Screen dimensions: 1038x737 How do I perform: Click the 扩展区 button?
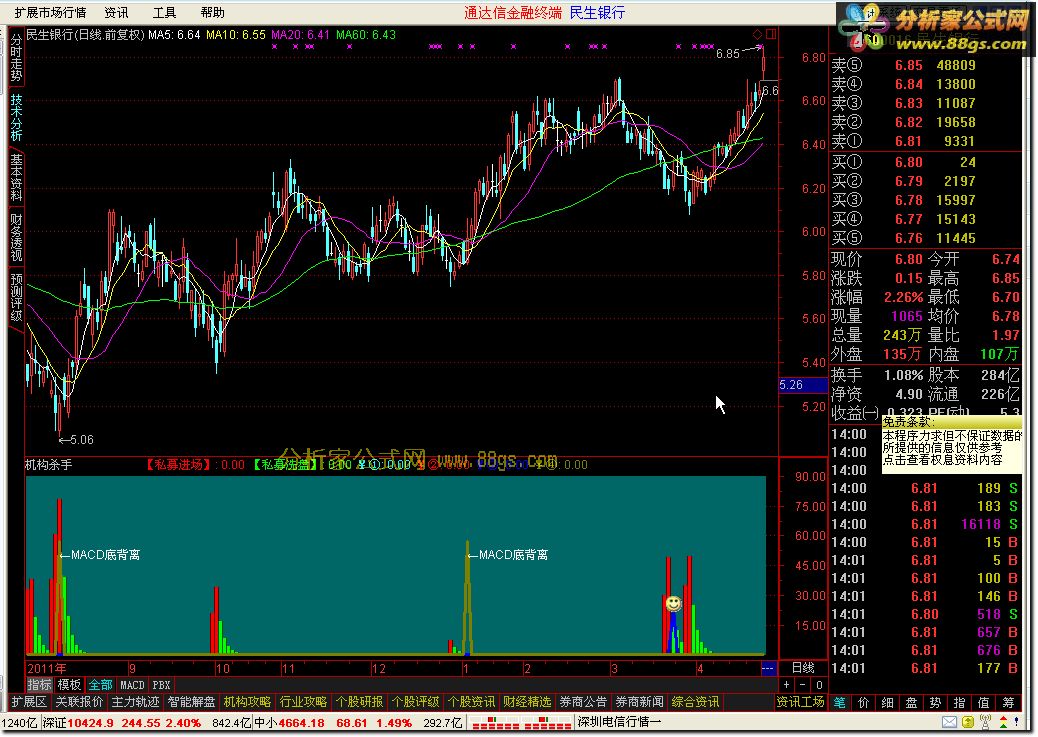(x=29, y=702)
